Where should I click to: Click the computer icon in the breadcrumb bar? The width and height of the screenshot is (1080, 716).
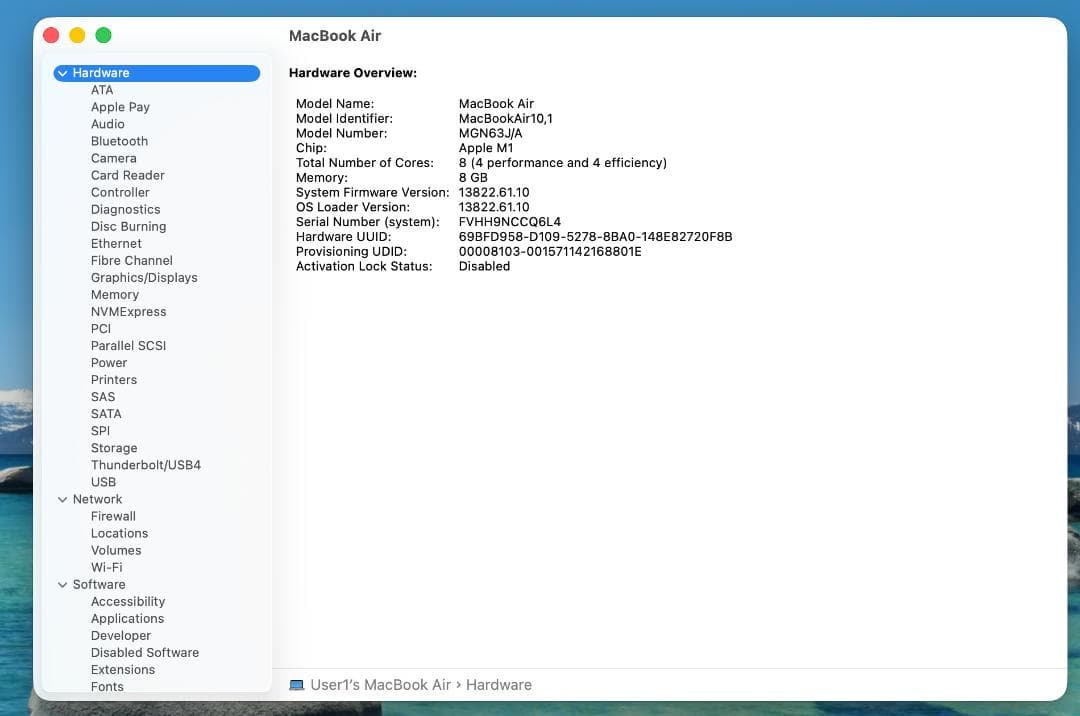tap(295, 684)
